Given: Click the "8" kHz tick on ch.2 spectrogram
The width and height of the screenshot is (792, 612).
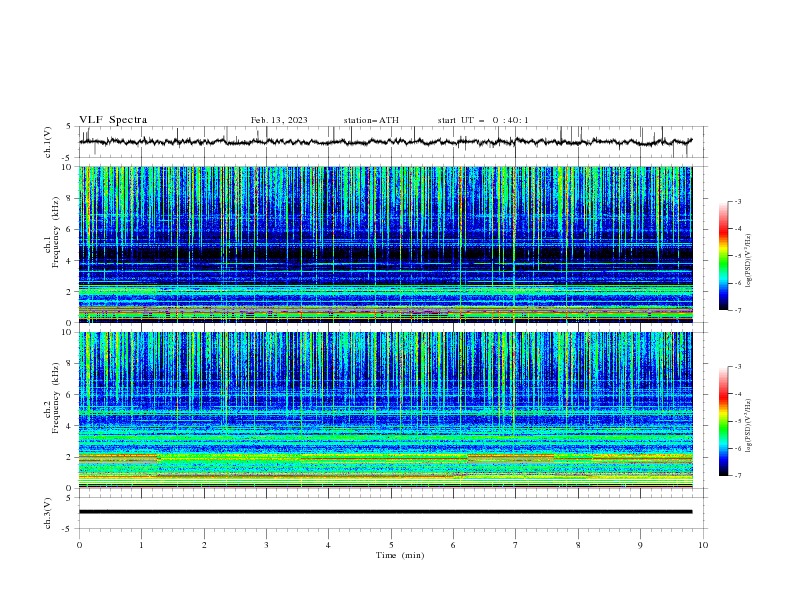Looking at the screenshot, I should tap(70, 364).
